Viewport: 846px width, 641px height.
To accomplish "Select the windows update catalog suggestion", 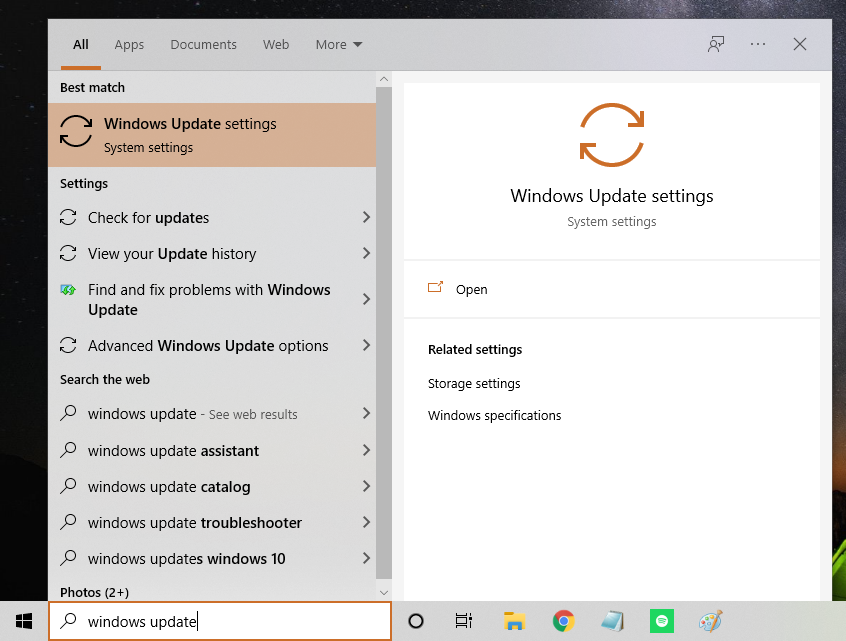I will 212,486.
